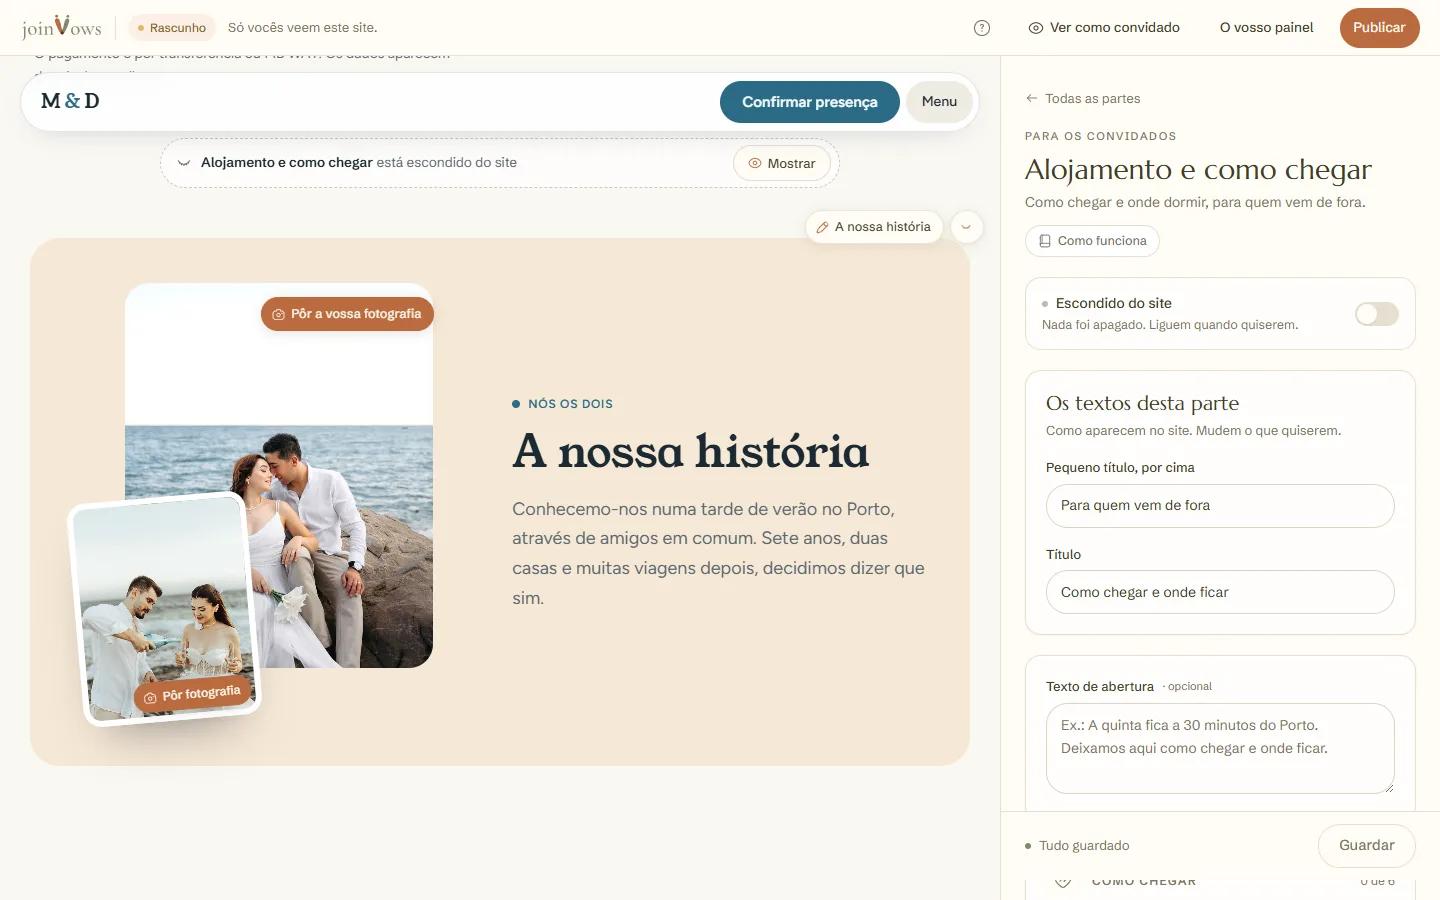1440x900 pixels.
Task: Click Pôr fotografia on the small photo
Action: [x=193, y=695]
